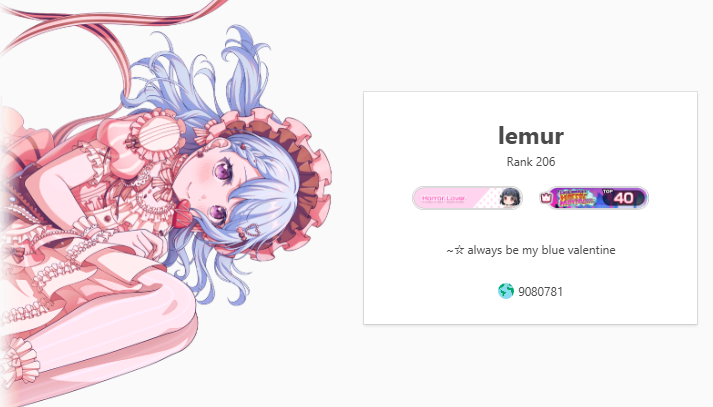The width and height of the screenshot is (713, 407).
Task: Click the star symbol in the profile bio
Action: [x=459, y=250]
